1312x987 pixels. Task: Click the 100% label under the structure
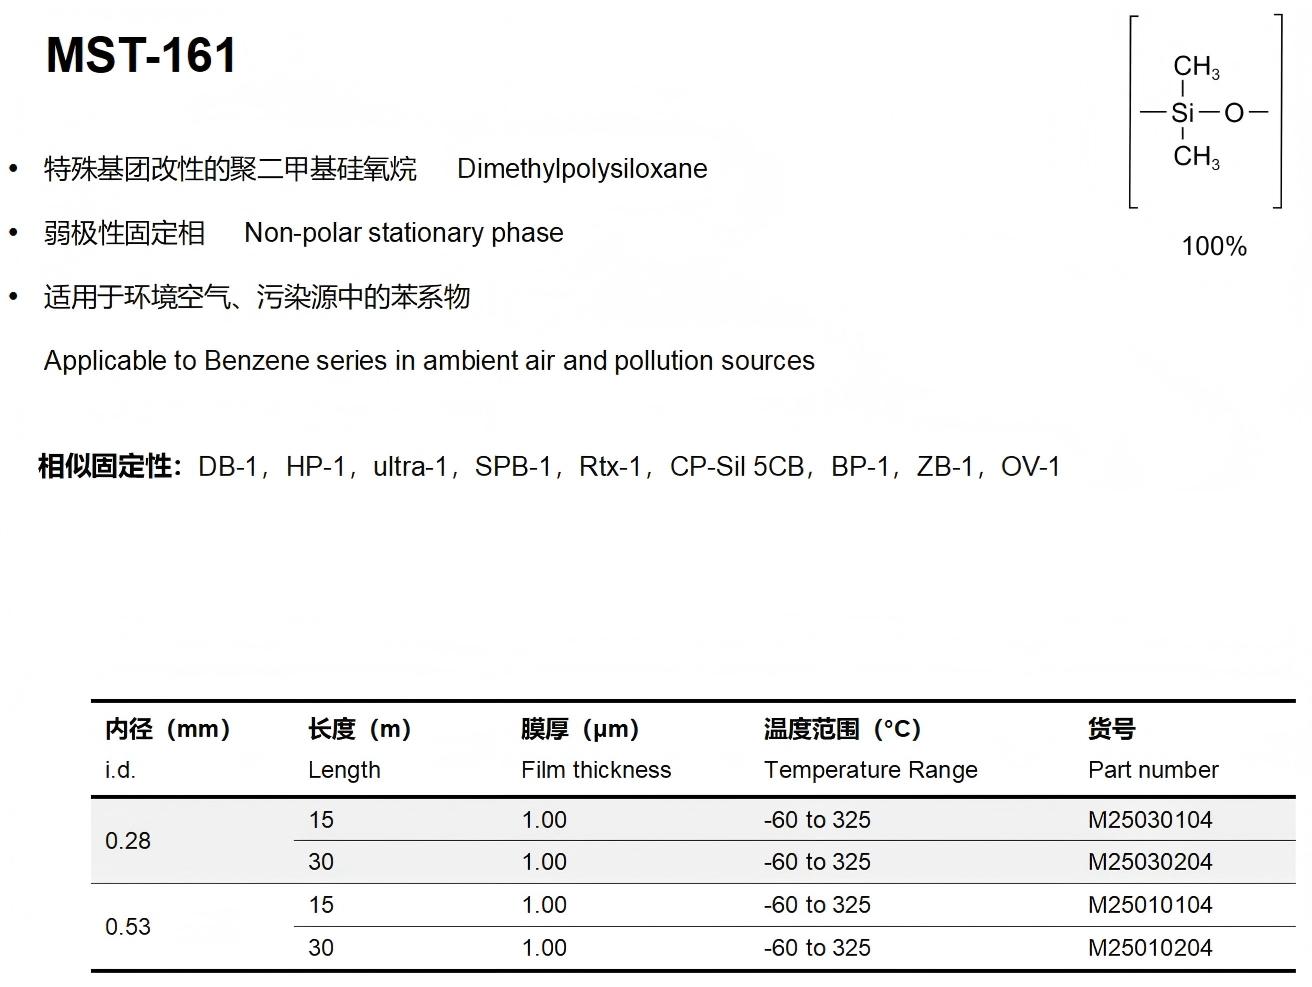coord(1213,247)
